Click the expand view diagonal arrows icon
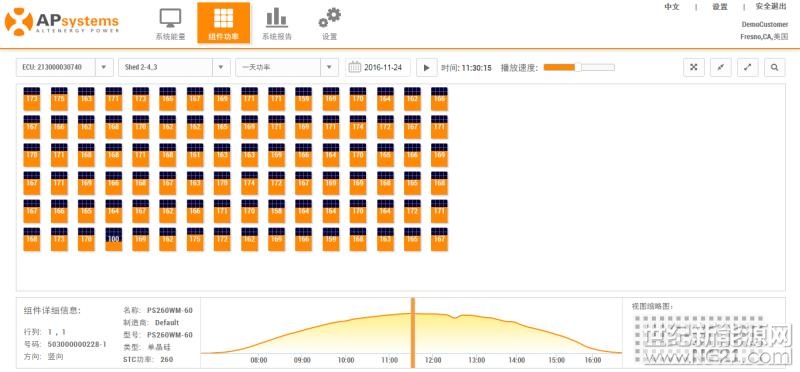Viewport: 800px width, 372px height. 747,67
